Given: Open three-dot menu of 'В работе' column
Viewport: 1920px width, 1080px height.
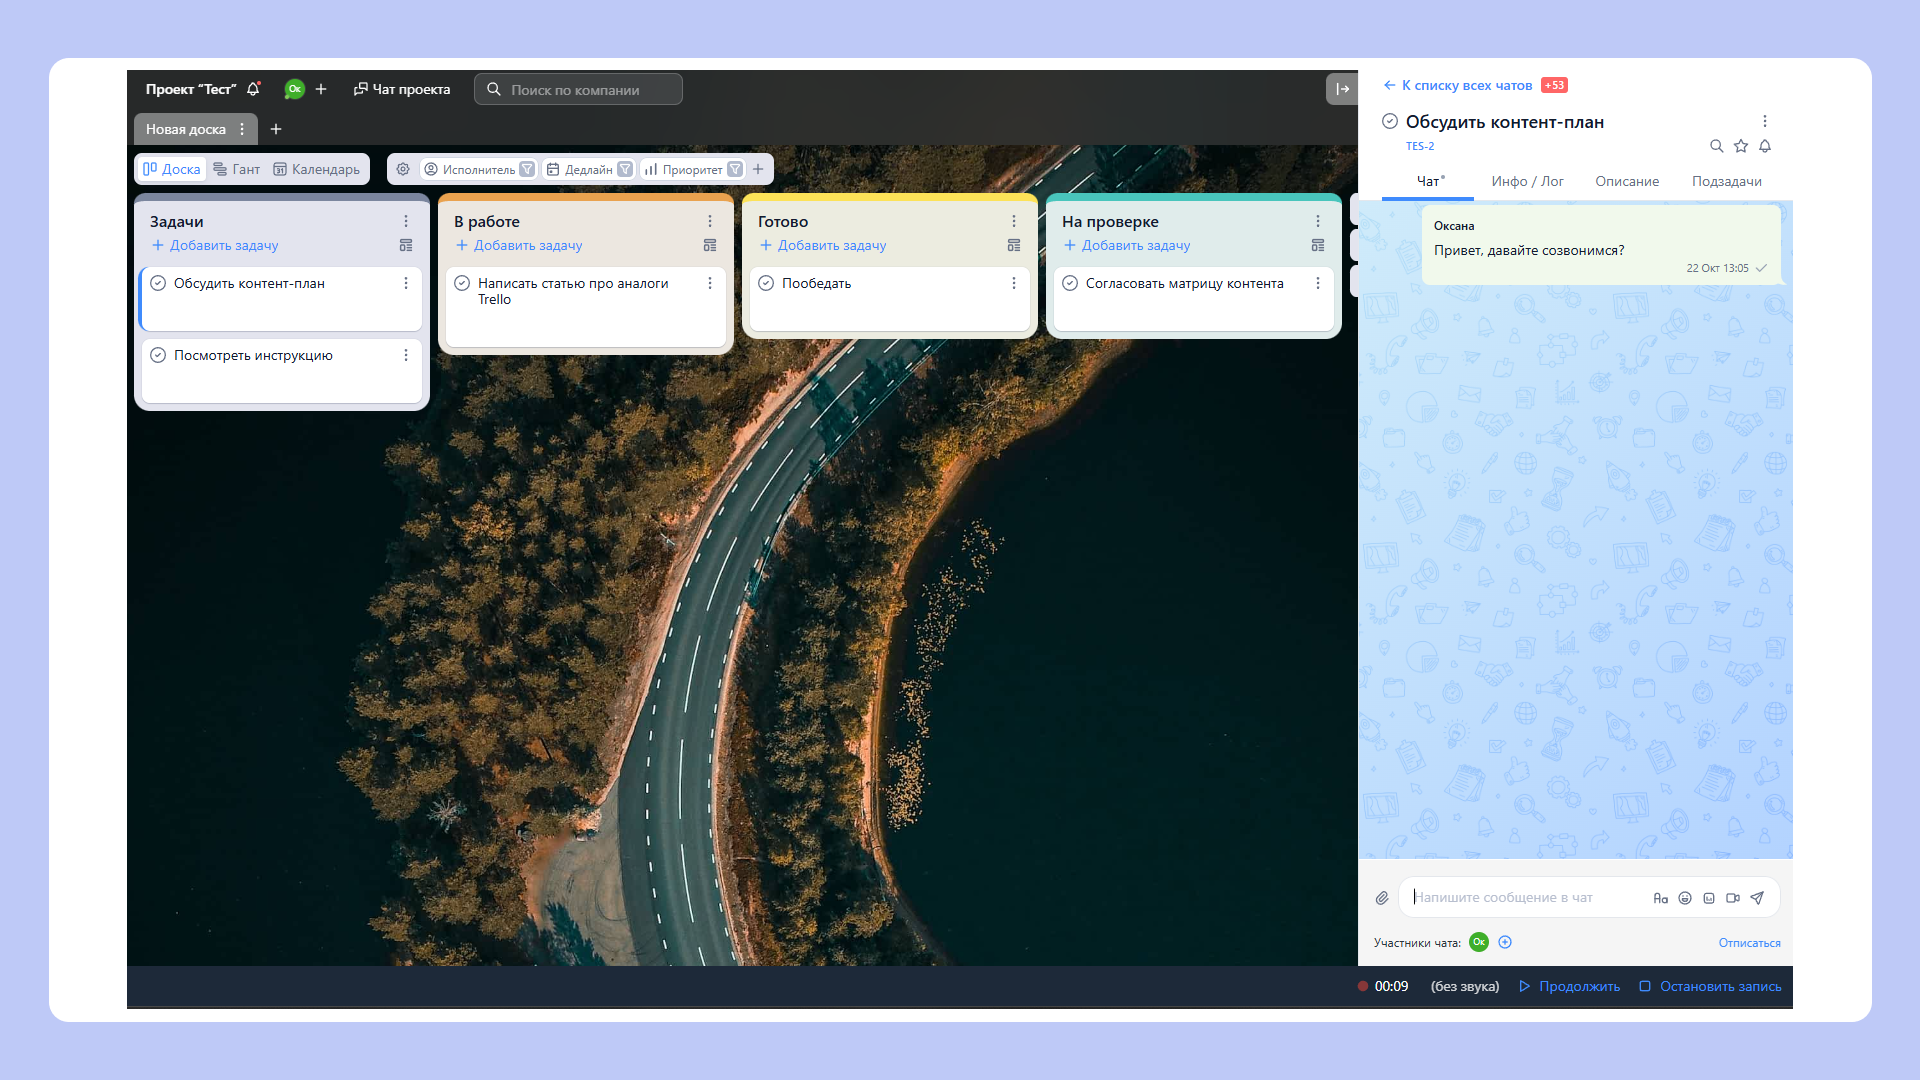Looking at the screenshot, I should coord(710,221).
